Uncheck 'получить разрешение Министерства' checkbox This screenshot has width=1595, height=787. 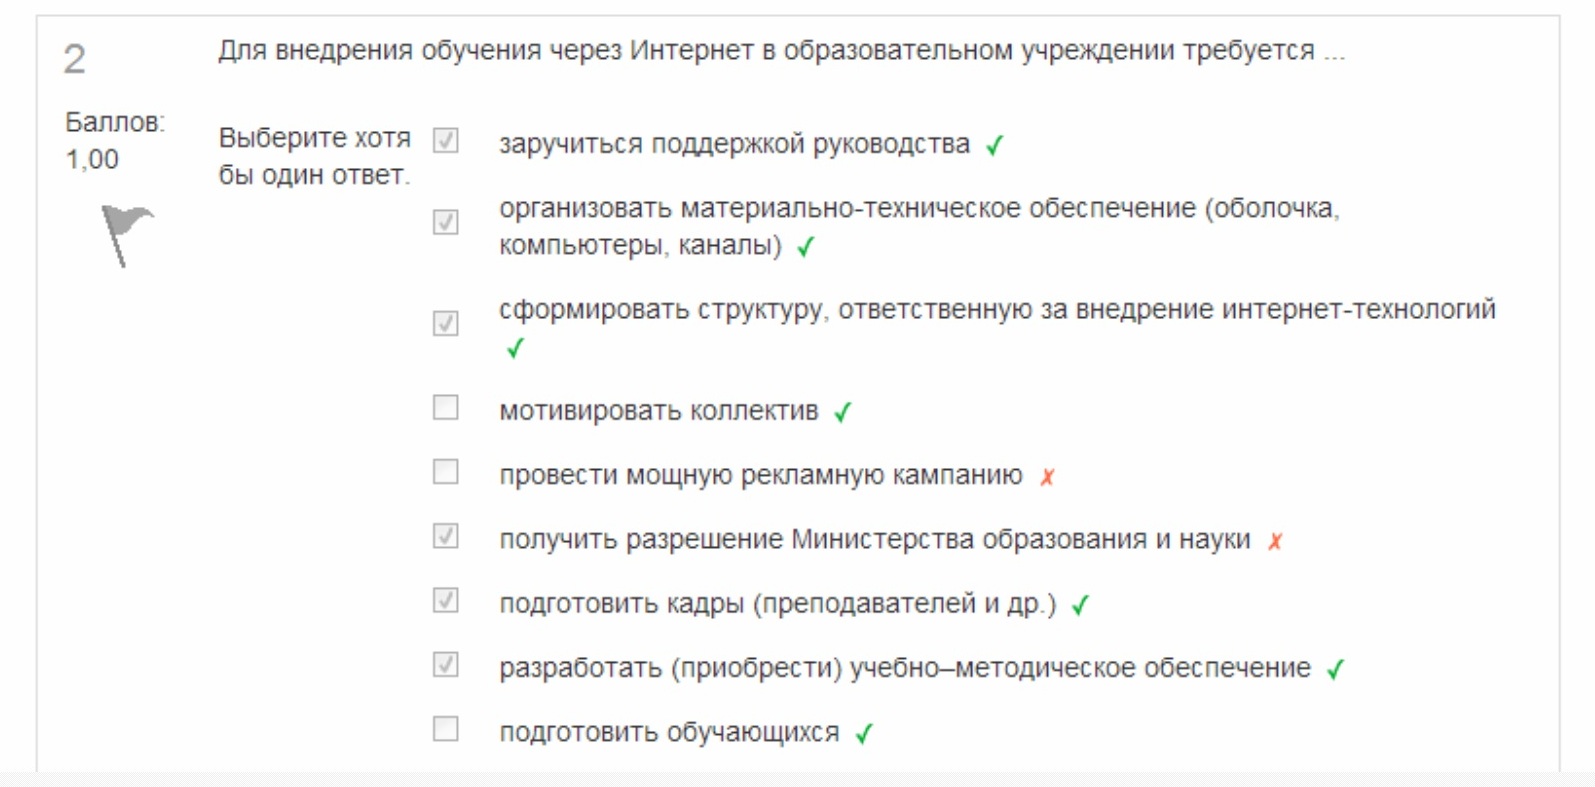(446, 537)
